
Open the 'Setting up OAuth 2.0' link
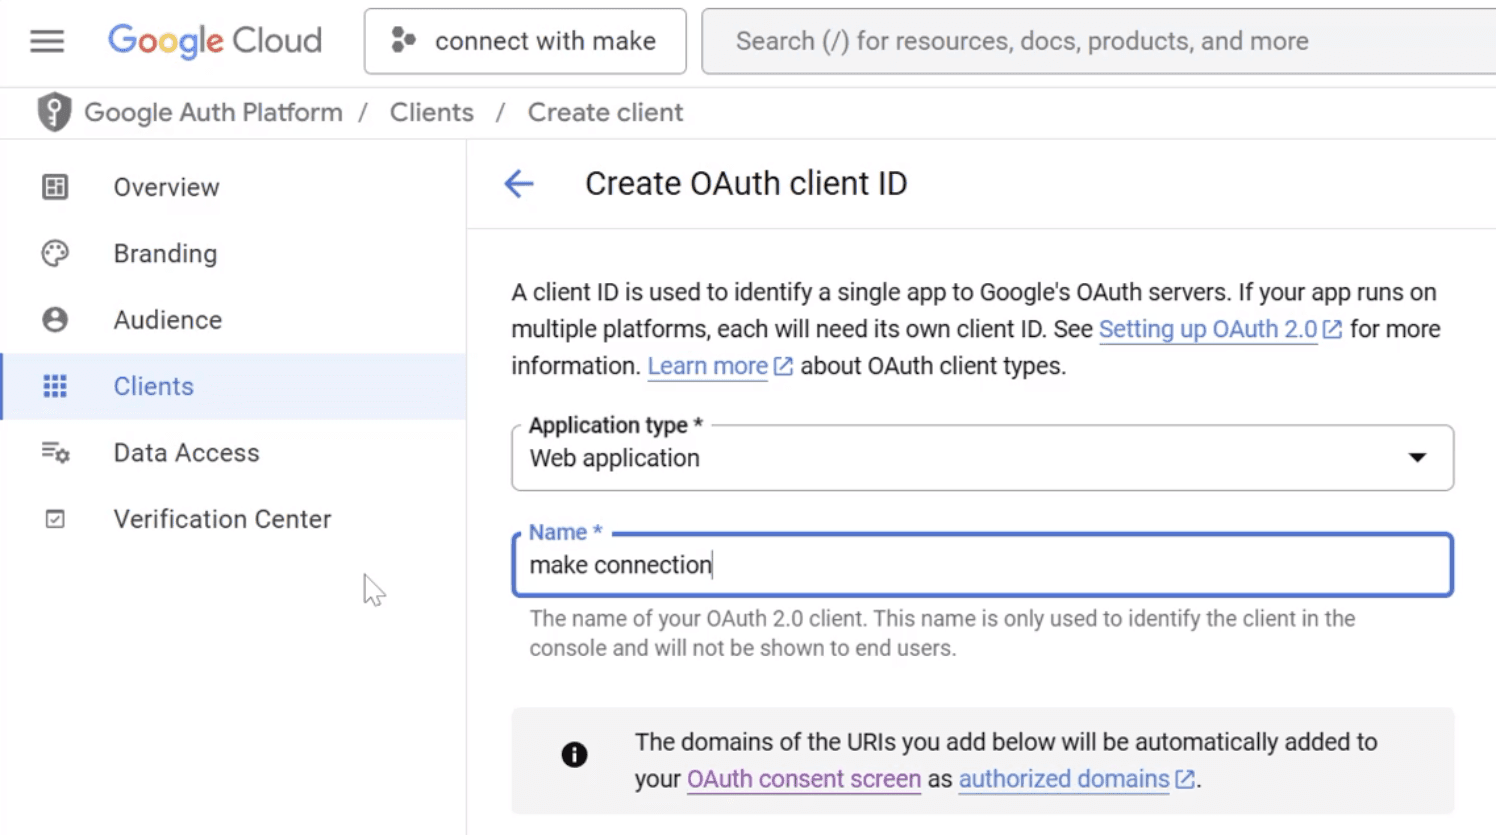(1208, 330)
